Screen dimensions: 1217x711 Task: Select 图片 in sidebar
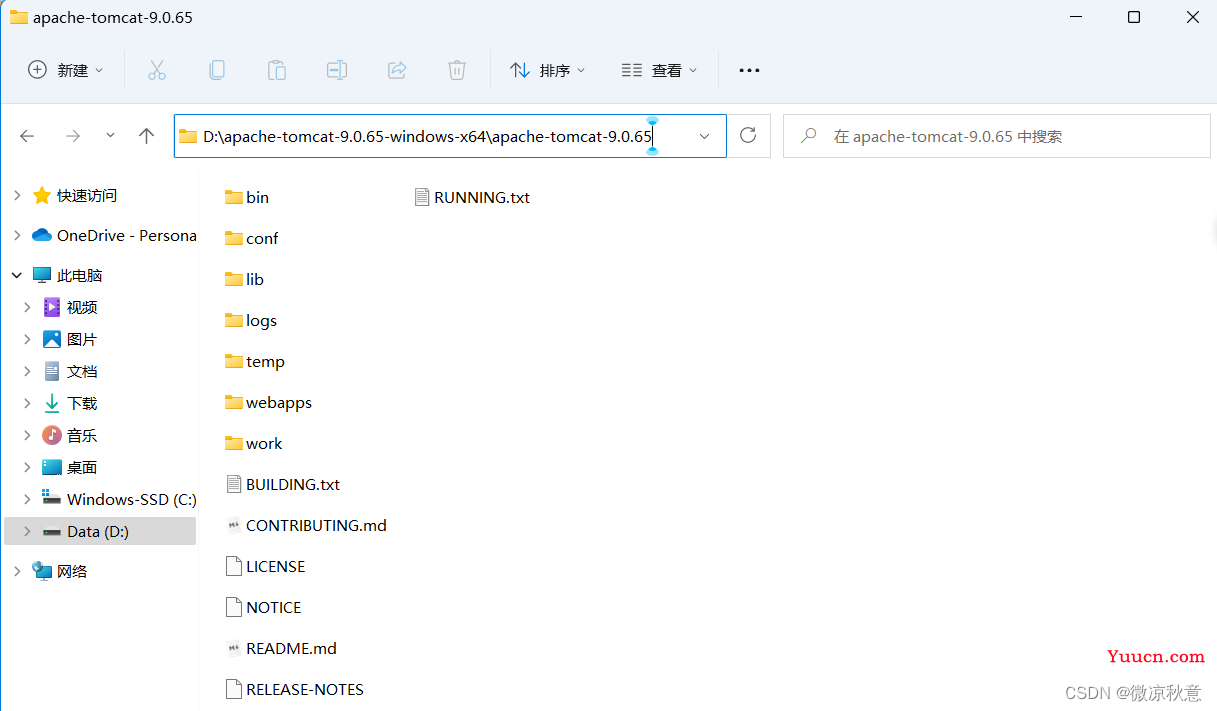tap(82, 339)
